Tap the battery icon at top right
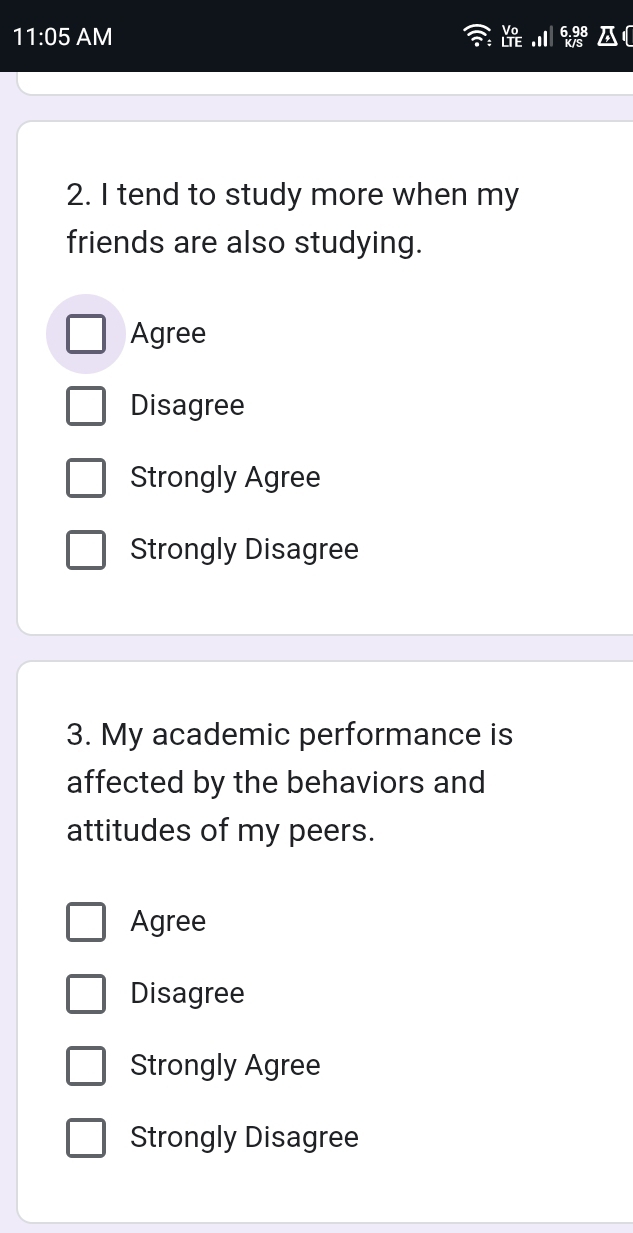This screenshot has height=1233, width=633. [x=627, y=37]
